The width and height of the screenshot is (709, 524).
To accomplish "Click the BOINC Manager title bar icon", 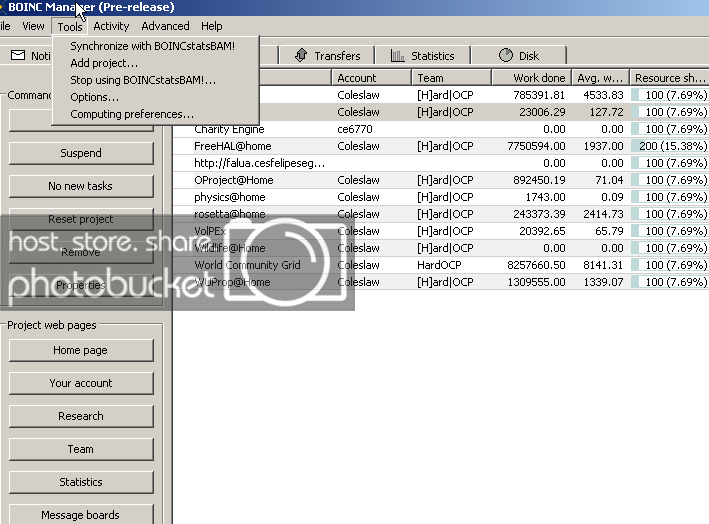I will click(3, 7).
